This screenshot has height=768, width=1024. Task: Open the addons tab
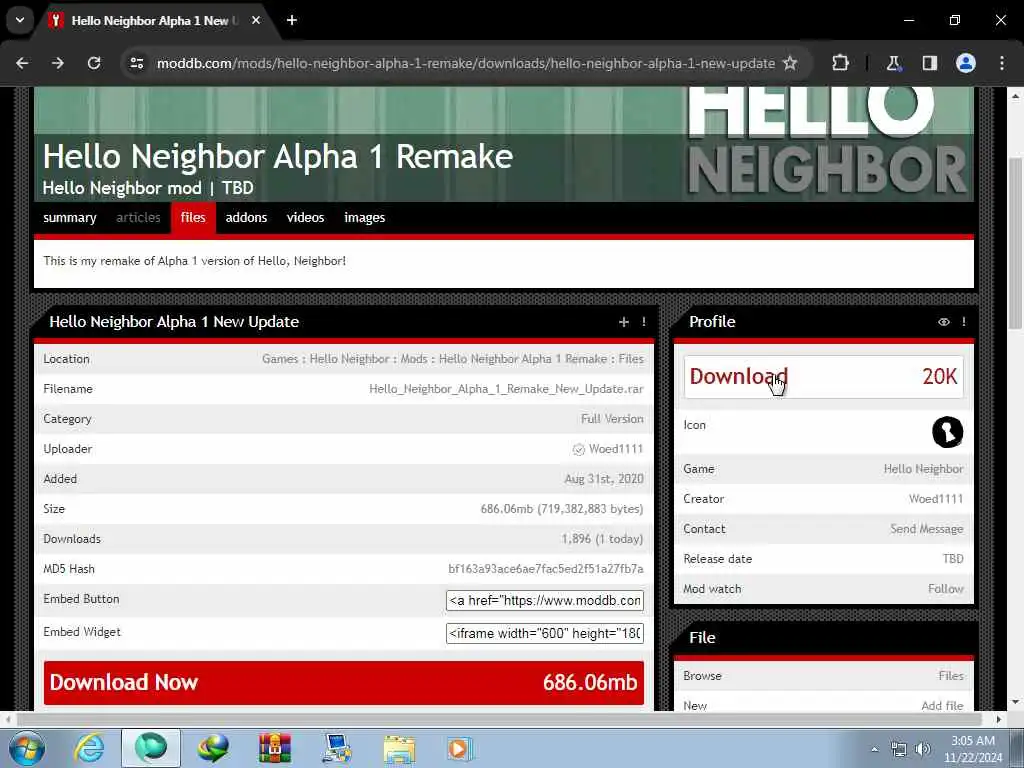click(246, 217)
